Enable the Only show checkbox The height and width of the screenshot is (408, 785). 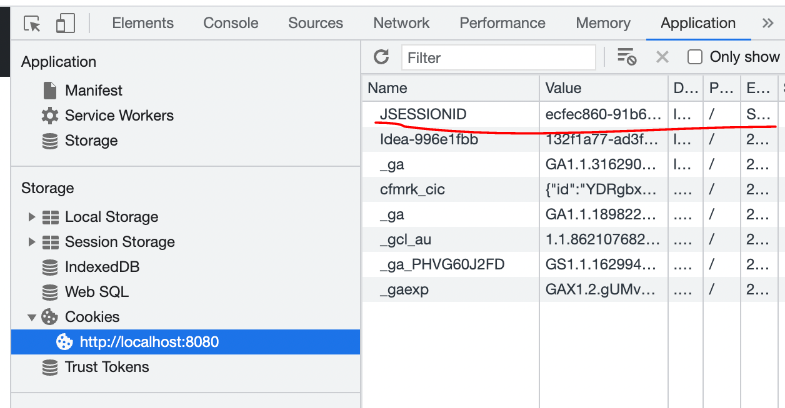point(694,57)
